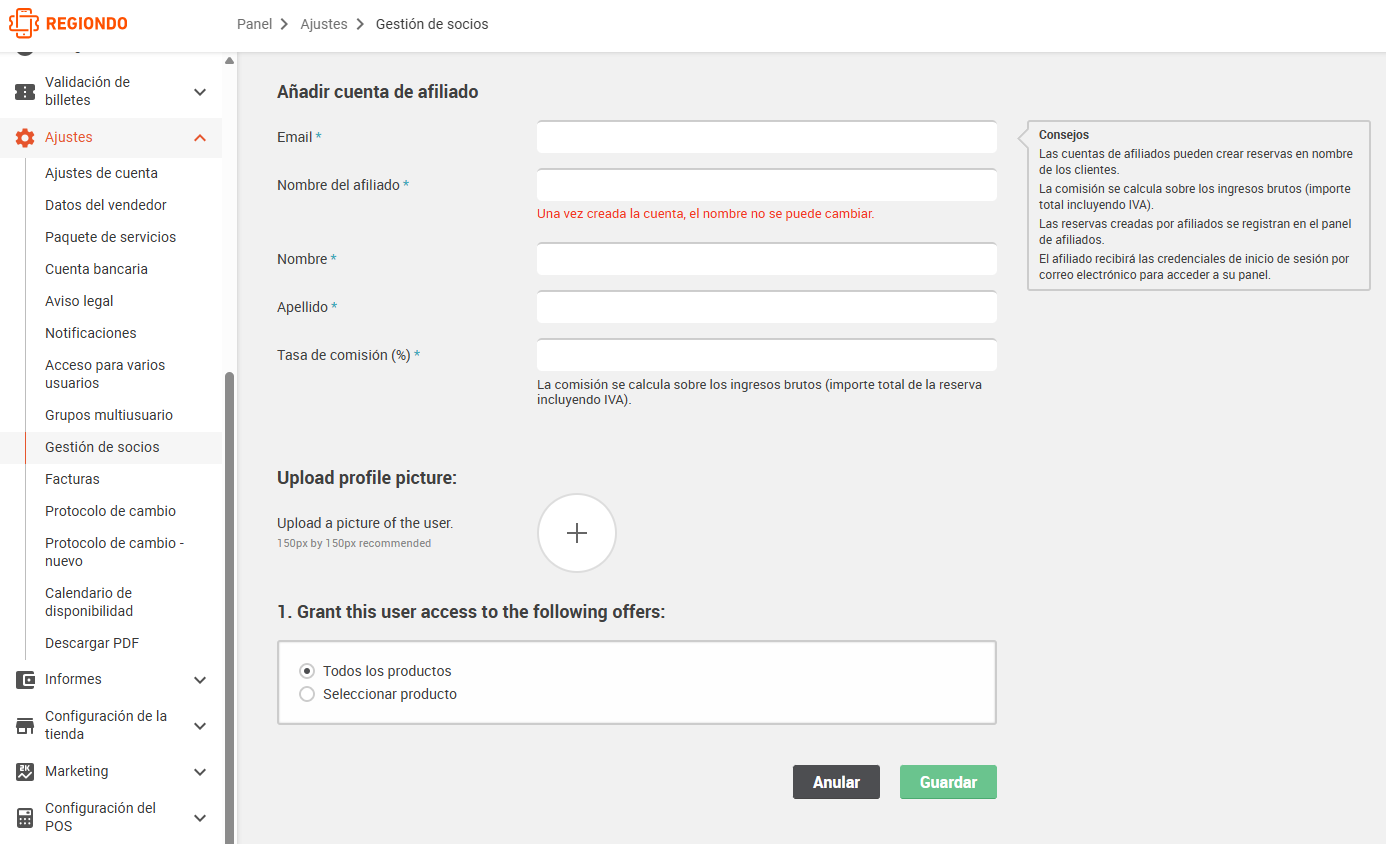Open Acceso para varios usuarios
Screen dimensions: 1386x844
coord(105,374)
